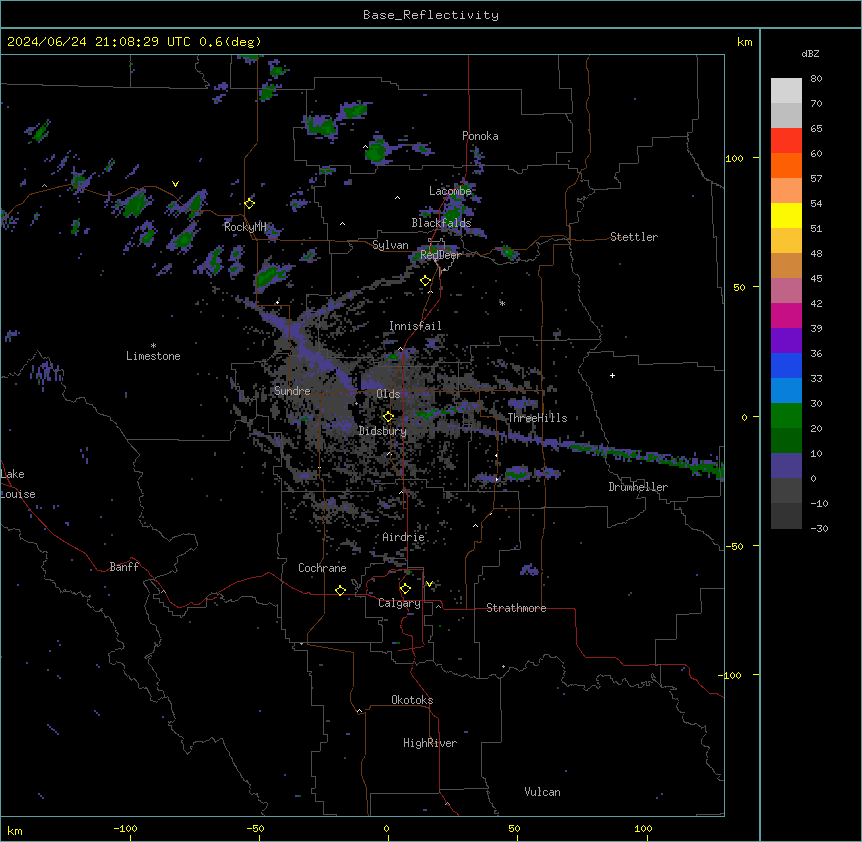Select the pink 45-42 dBZ legend swatch
The height and width of the screenshot is (842, 862).
(x=786, y=291)
